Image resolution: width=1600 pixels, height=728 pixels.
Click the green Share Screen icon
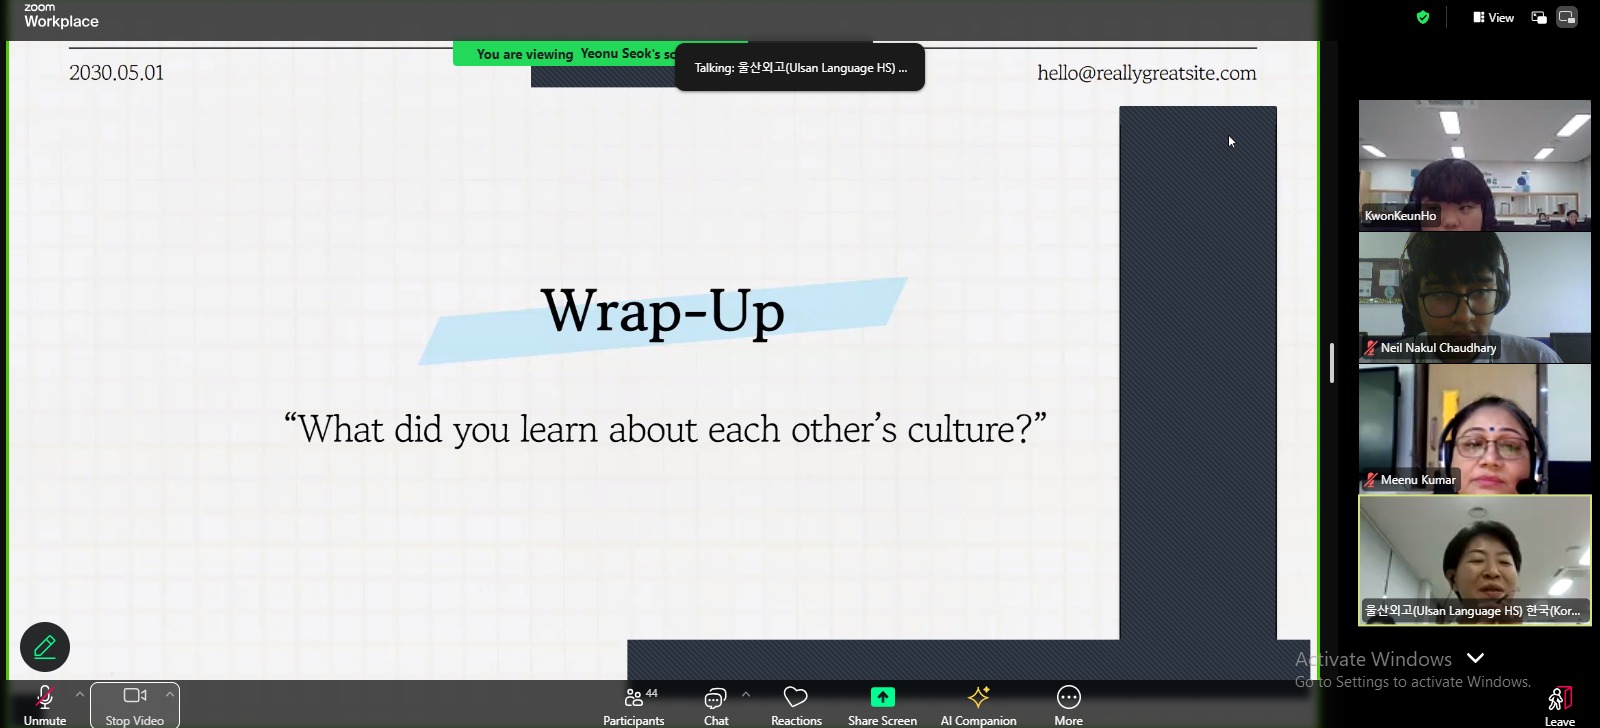pos(882,697)
